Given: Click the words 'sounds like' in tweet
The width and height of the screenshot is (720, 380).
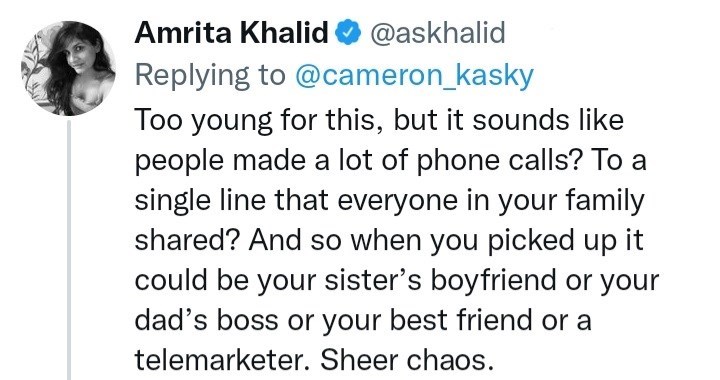Looking at the screenshot, I should point(548,121).
